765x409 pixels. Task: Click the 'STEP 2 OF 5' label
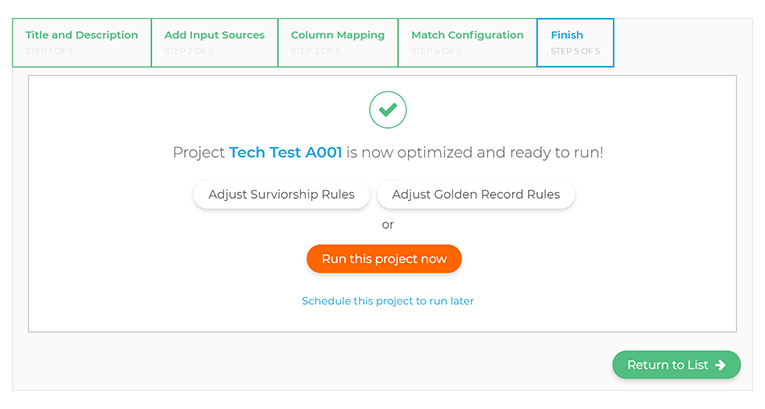189,51
